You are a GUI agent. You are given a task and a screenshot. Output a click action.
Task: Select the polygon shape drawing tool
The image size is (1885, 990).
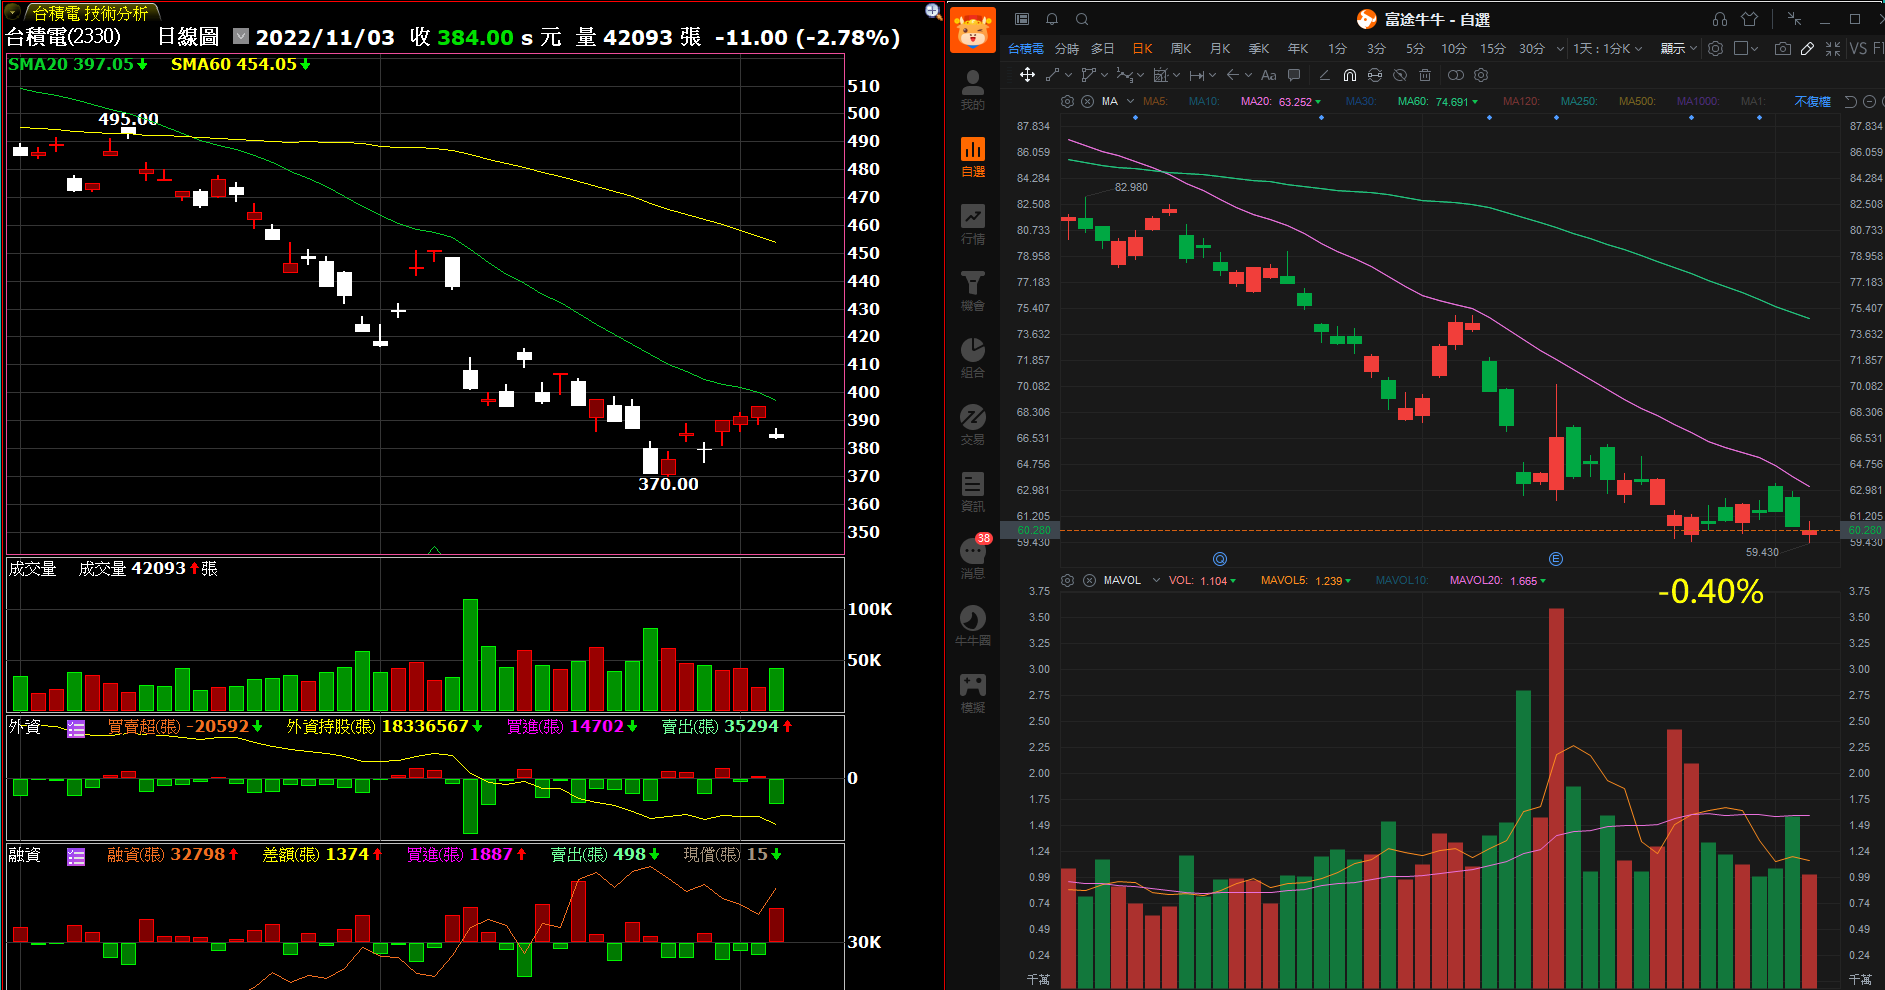pos(1089,75)
